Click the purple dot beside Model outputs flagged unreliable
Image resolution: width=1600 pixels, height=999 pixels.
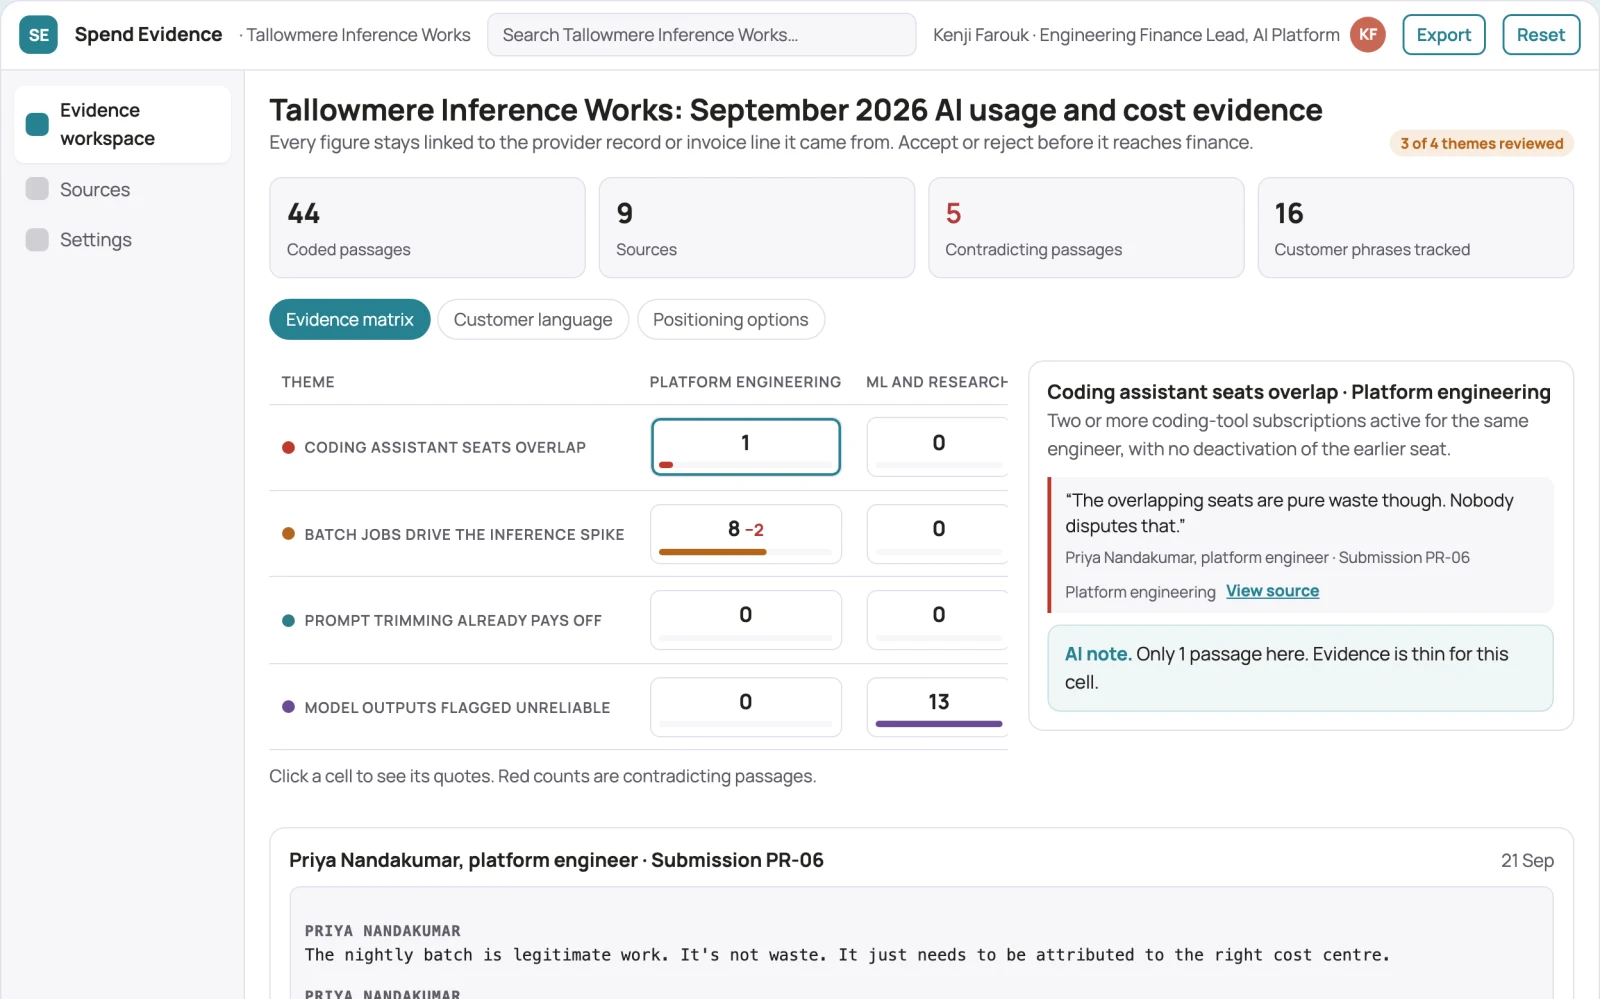[x=288, y=707]
